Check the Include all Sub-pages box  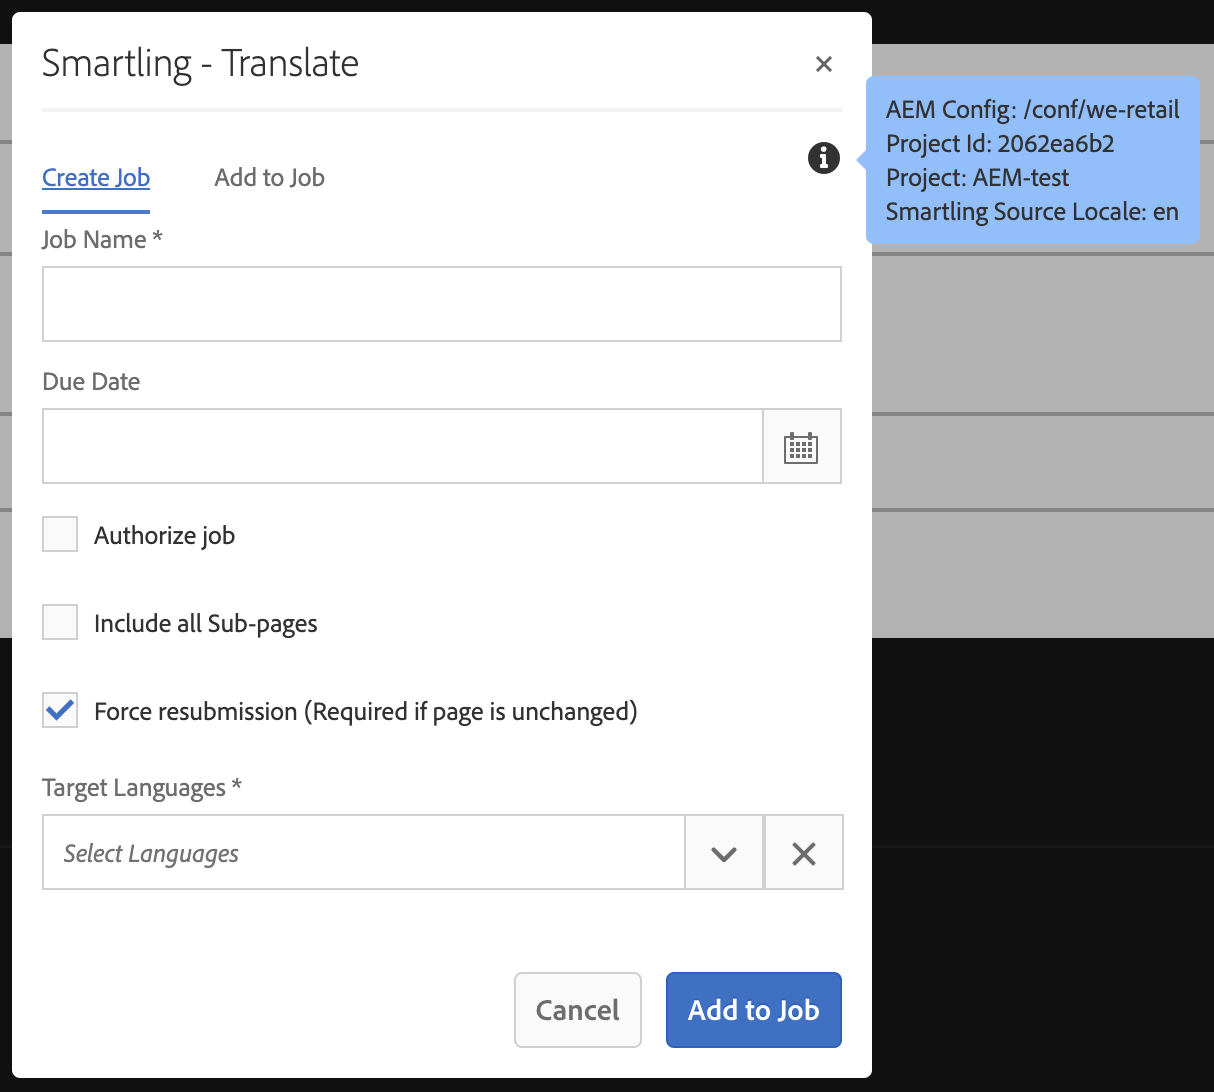(60, 623)
